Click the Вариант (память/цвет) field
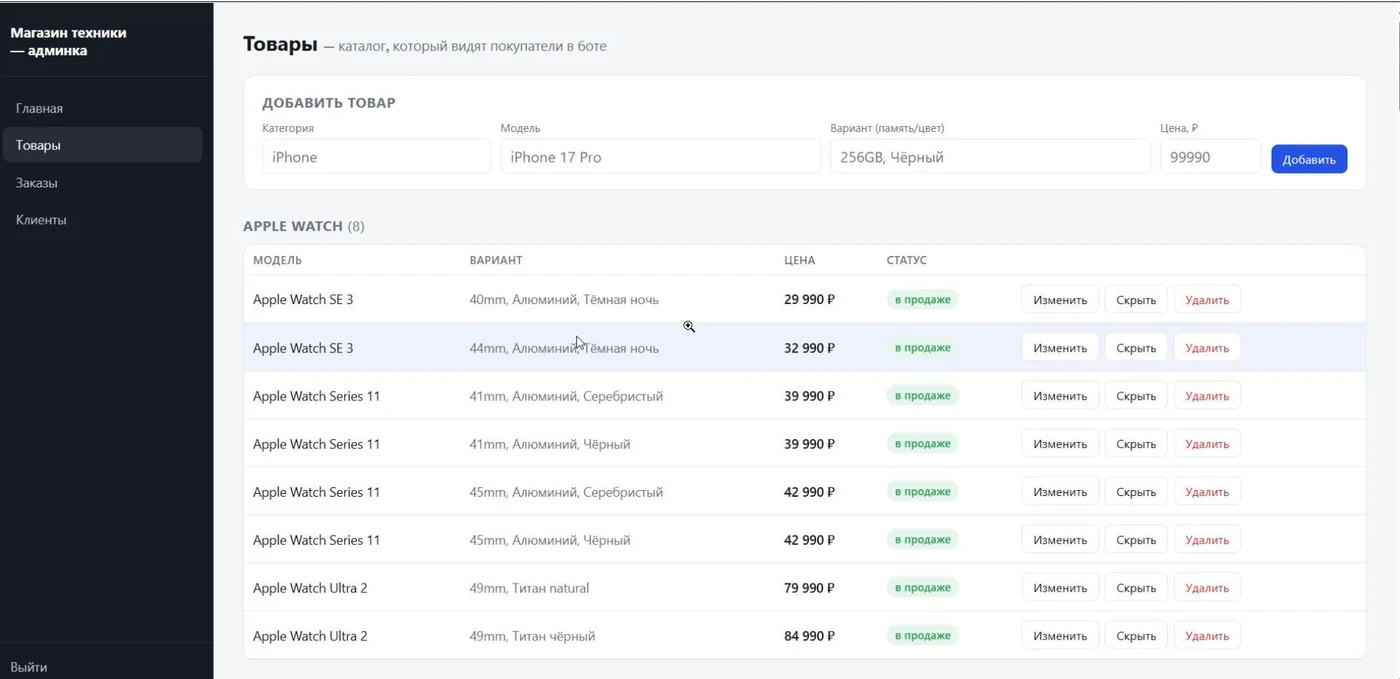Screen dimensions: 1400x679 coord(990,156)
